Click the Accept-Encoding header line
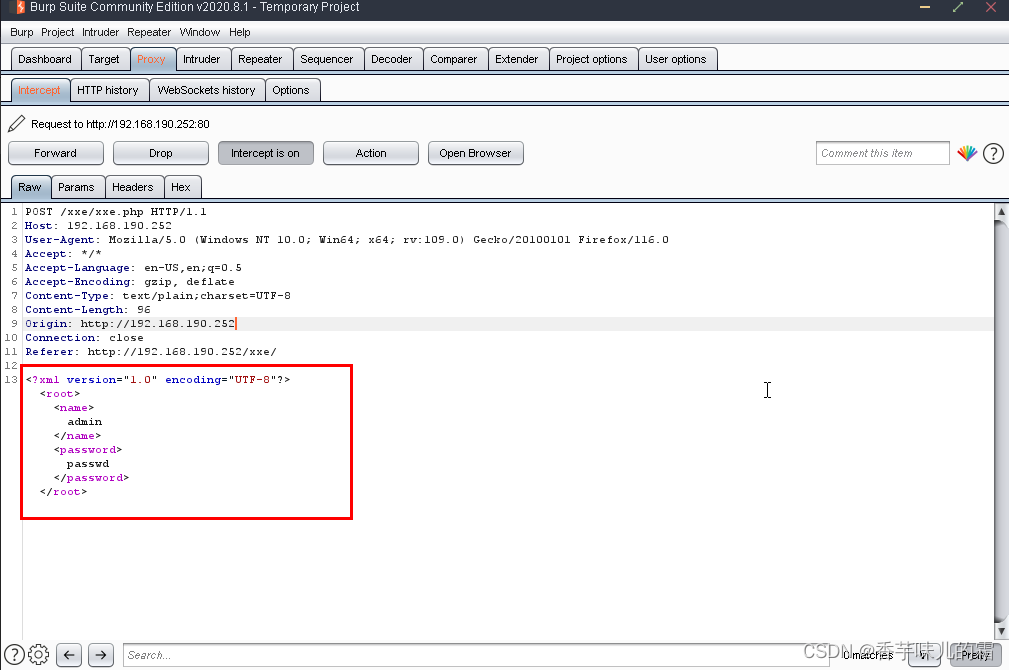Viewport: 1009px width, 670px height. [x=130, y=282]
